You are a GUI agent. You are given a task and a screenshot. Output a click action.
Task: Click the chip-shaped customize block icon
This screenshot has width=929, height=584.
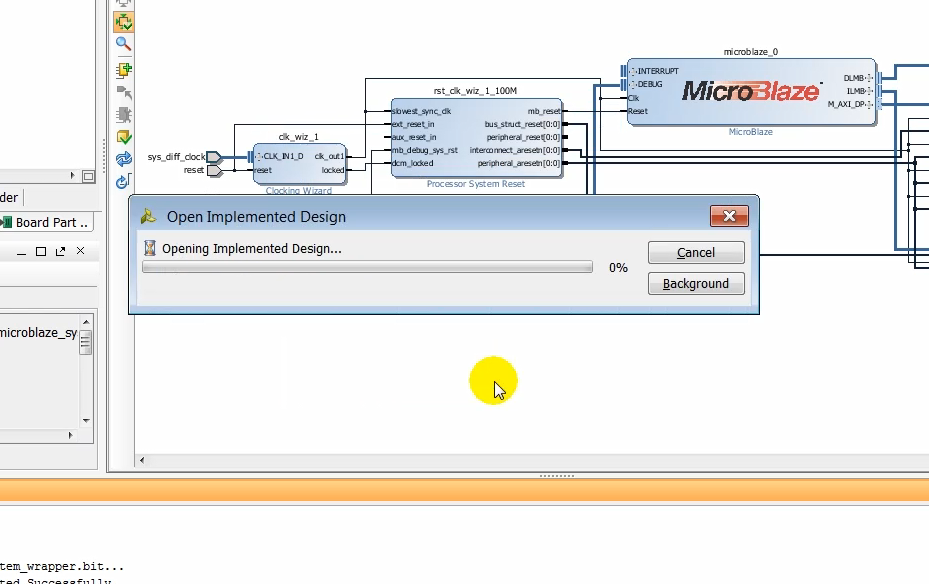[123, 115]
